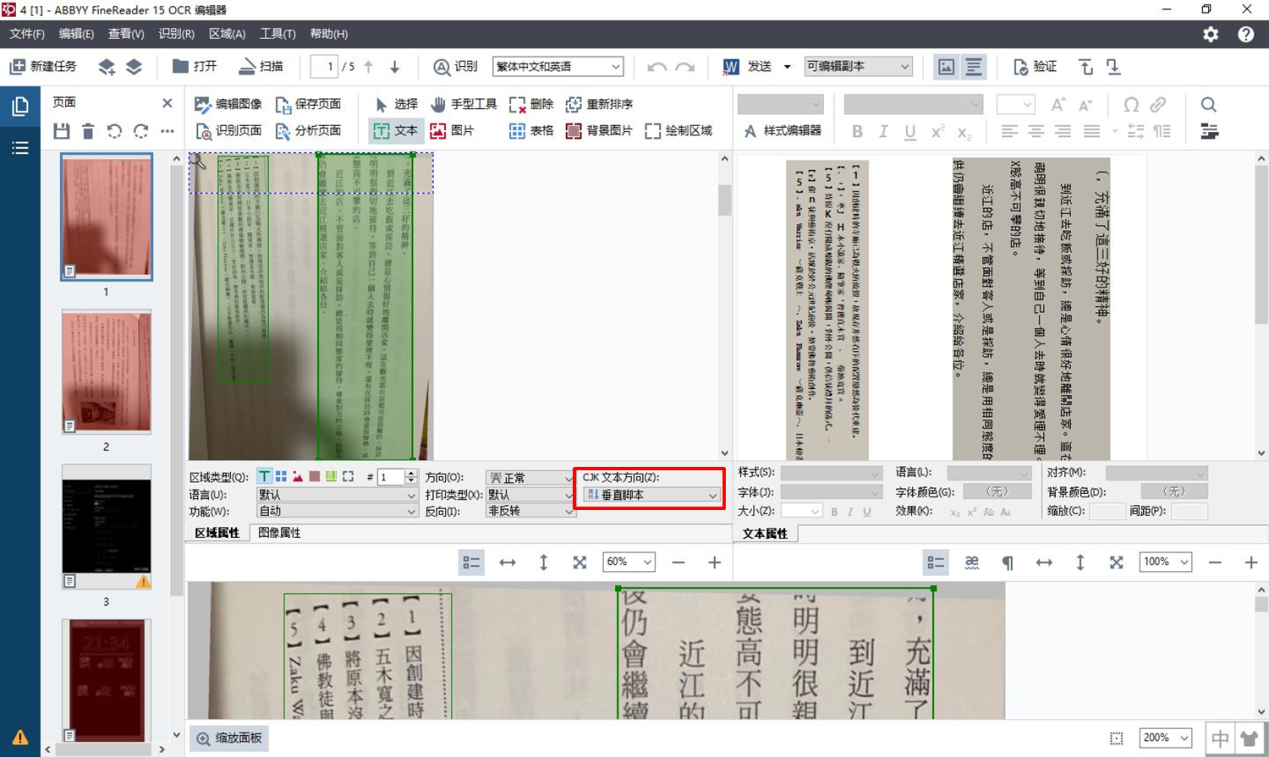Open the 样式编辑器 style editor

(x=782, y=130)
